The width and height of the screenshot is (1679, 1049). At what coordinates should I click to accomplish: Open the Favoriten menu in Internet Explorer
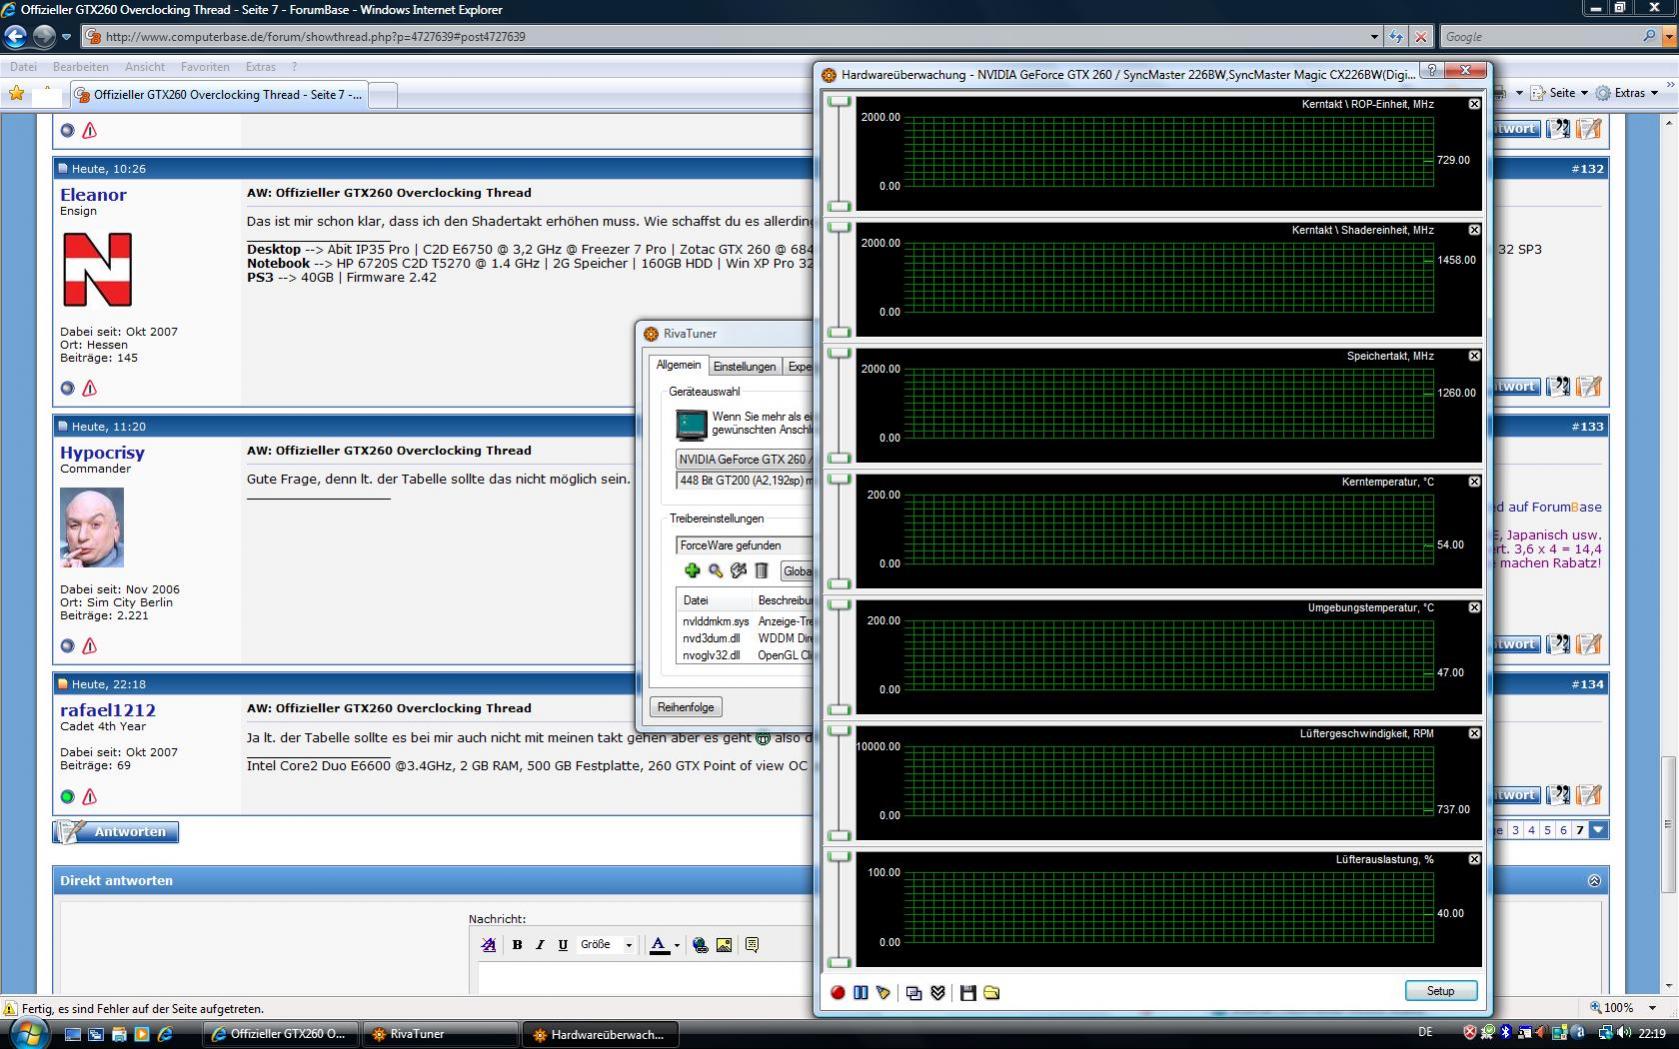[x=205, y=67]
